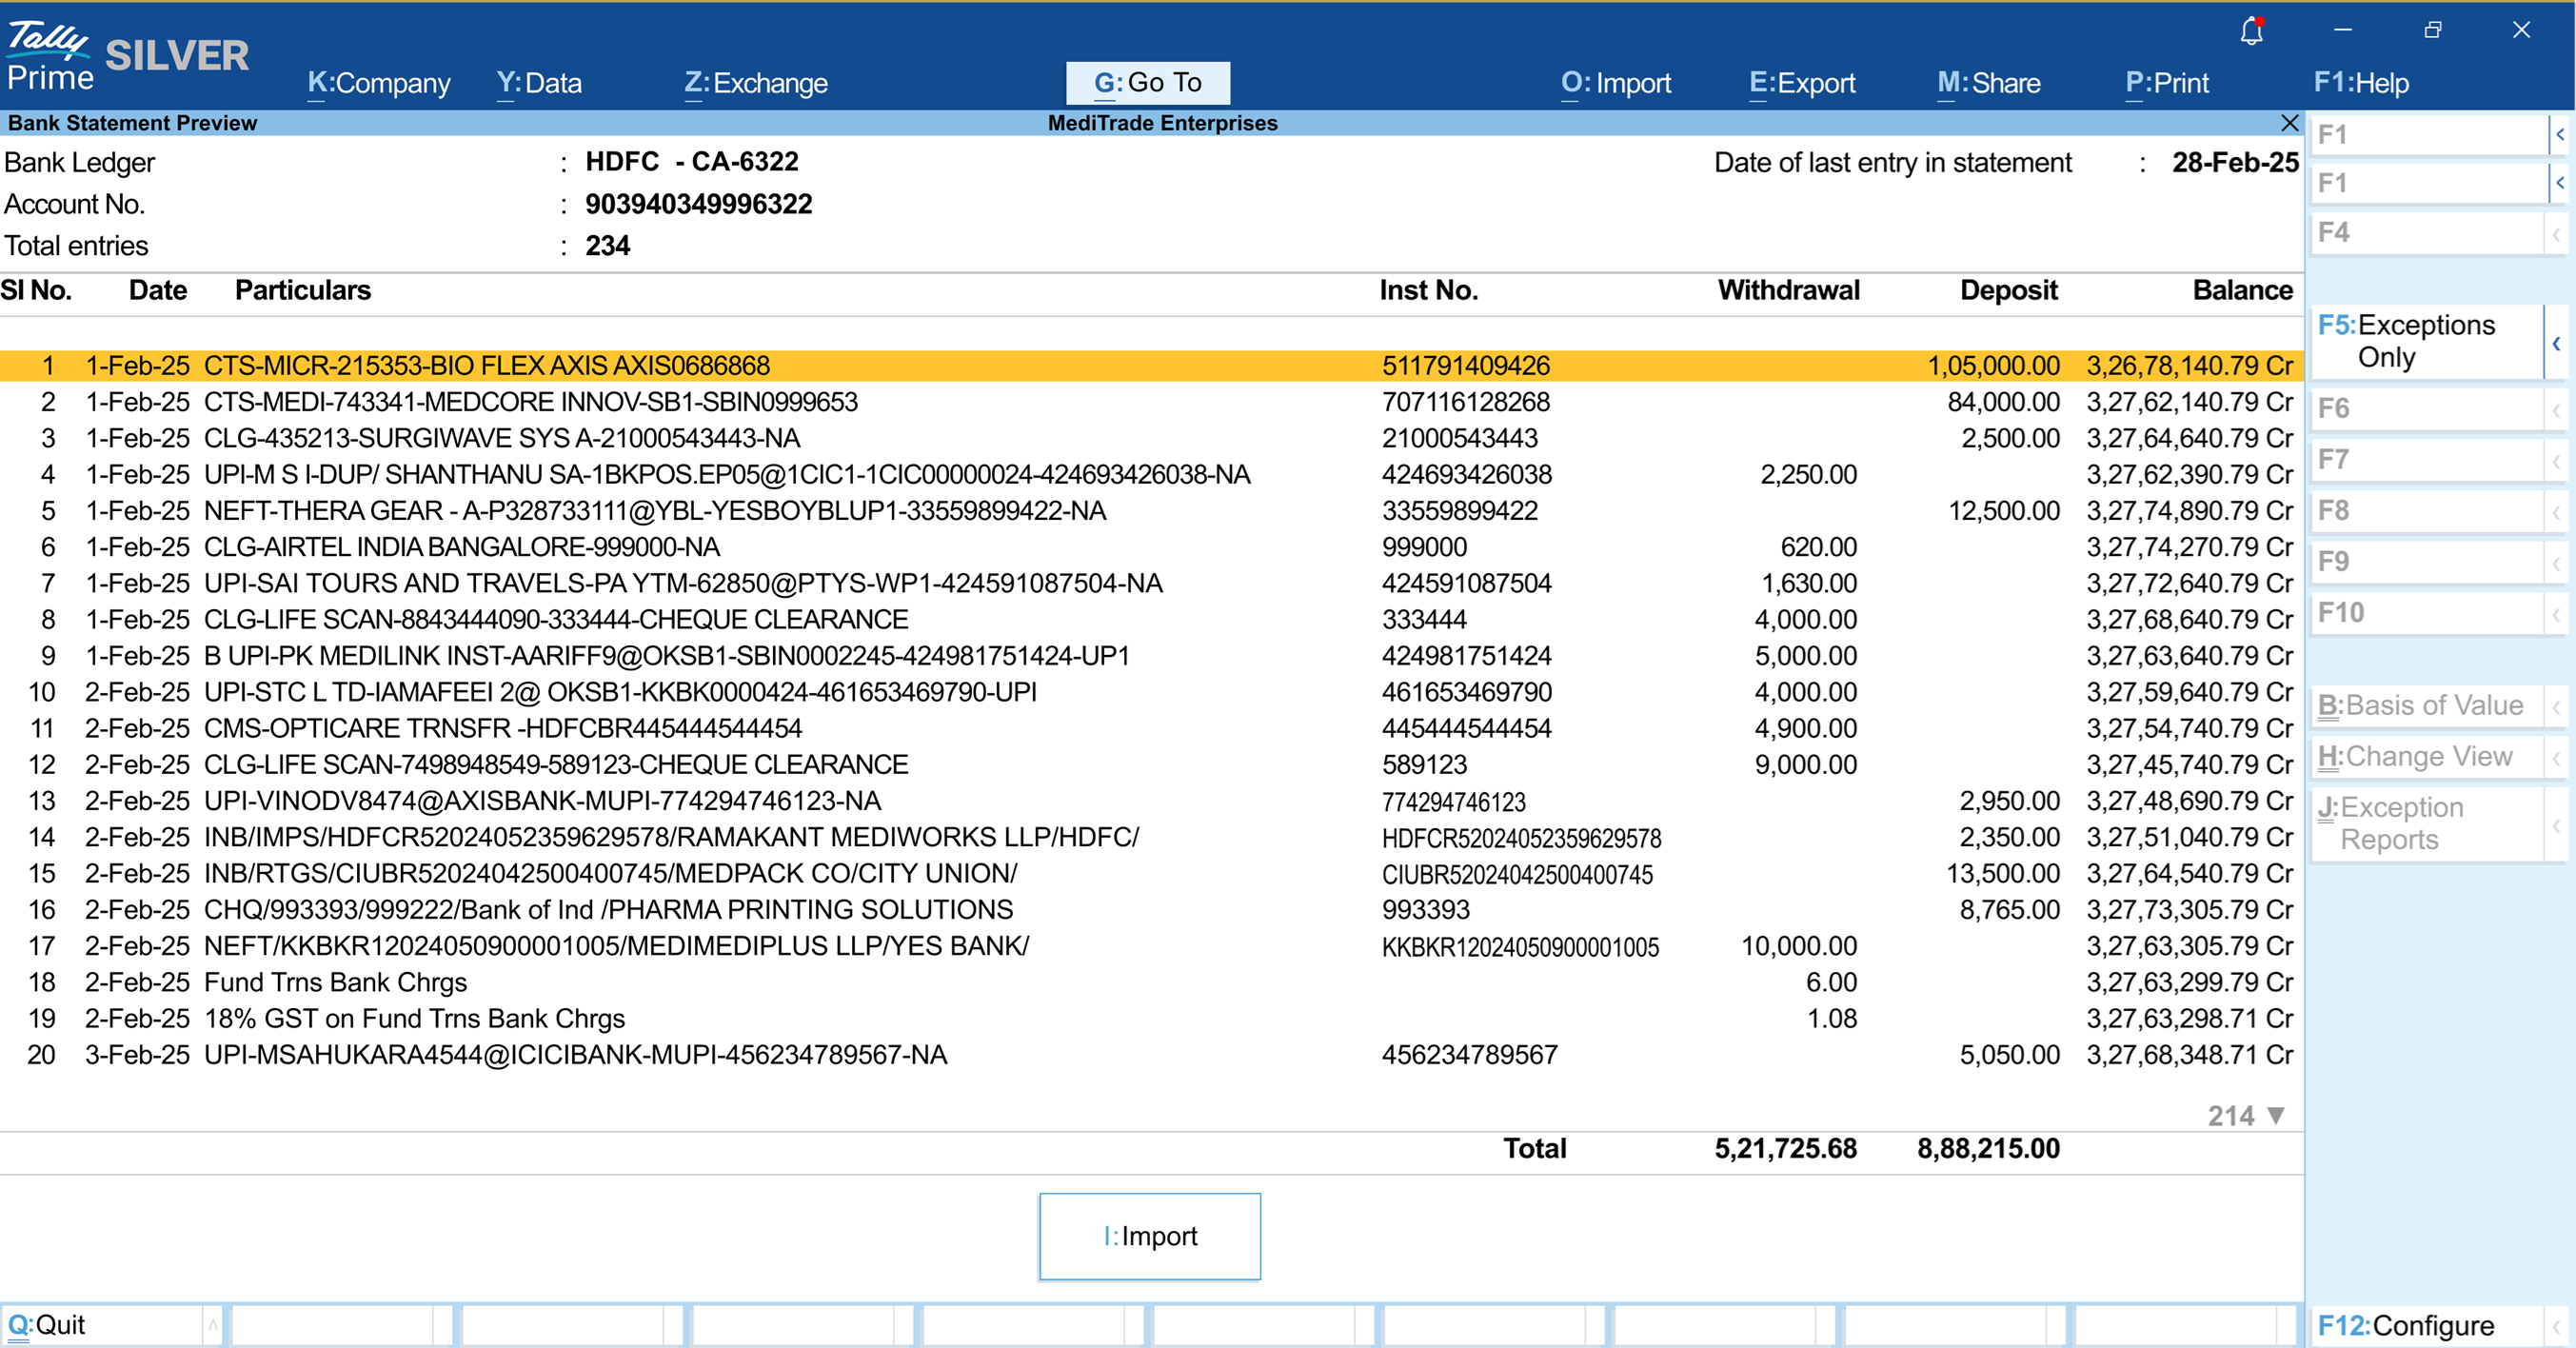Open the O:Import top menu
The width and height of the screenshot is (2576, 1348).
pos(1615,83)
